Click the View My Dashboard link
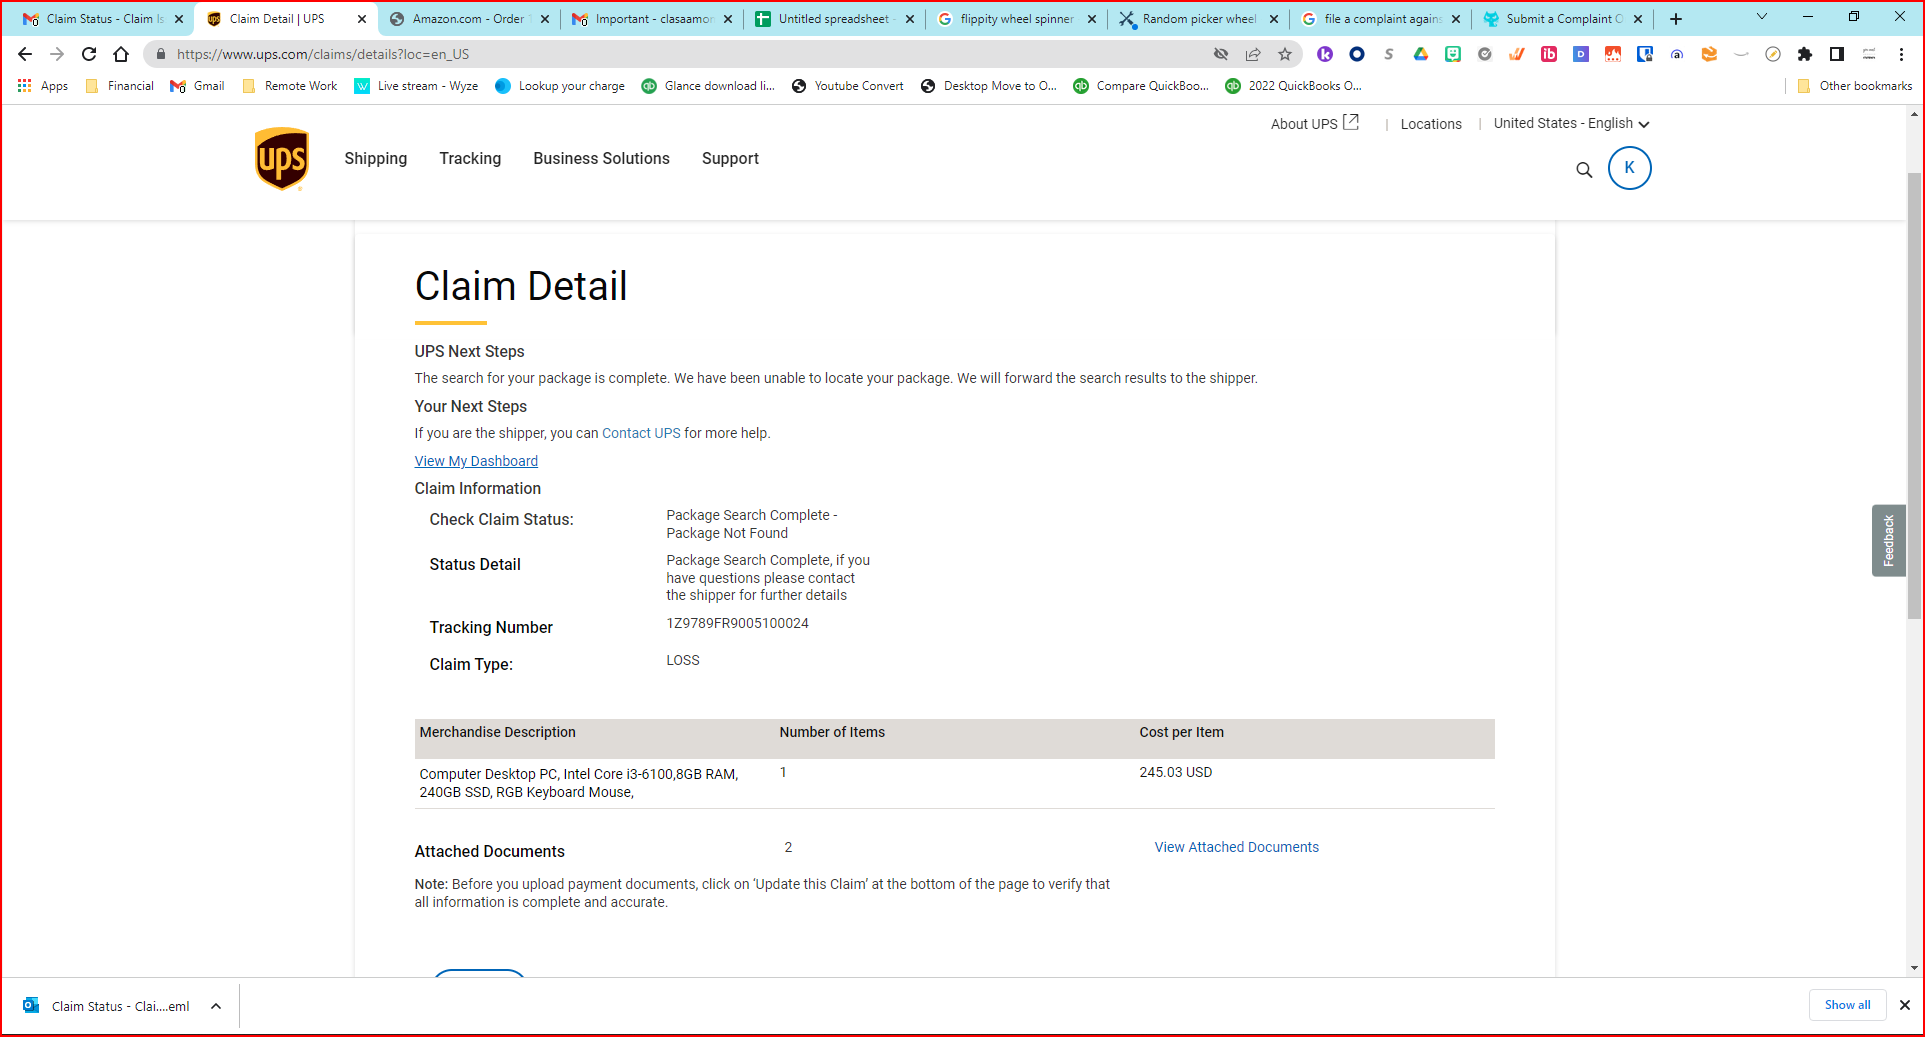This screenshot has height=1037, width=1925. pyautogui.click(x=476, y=461)
